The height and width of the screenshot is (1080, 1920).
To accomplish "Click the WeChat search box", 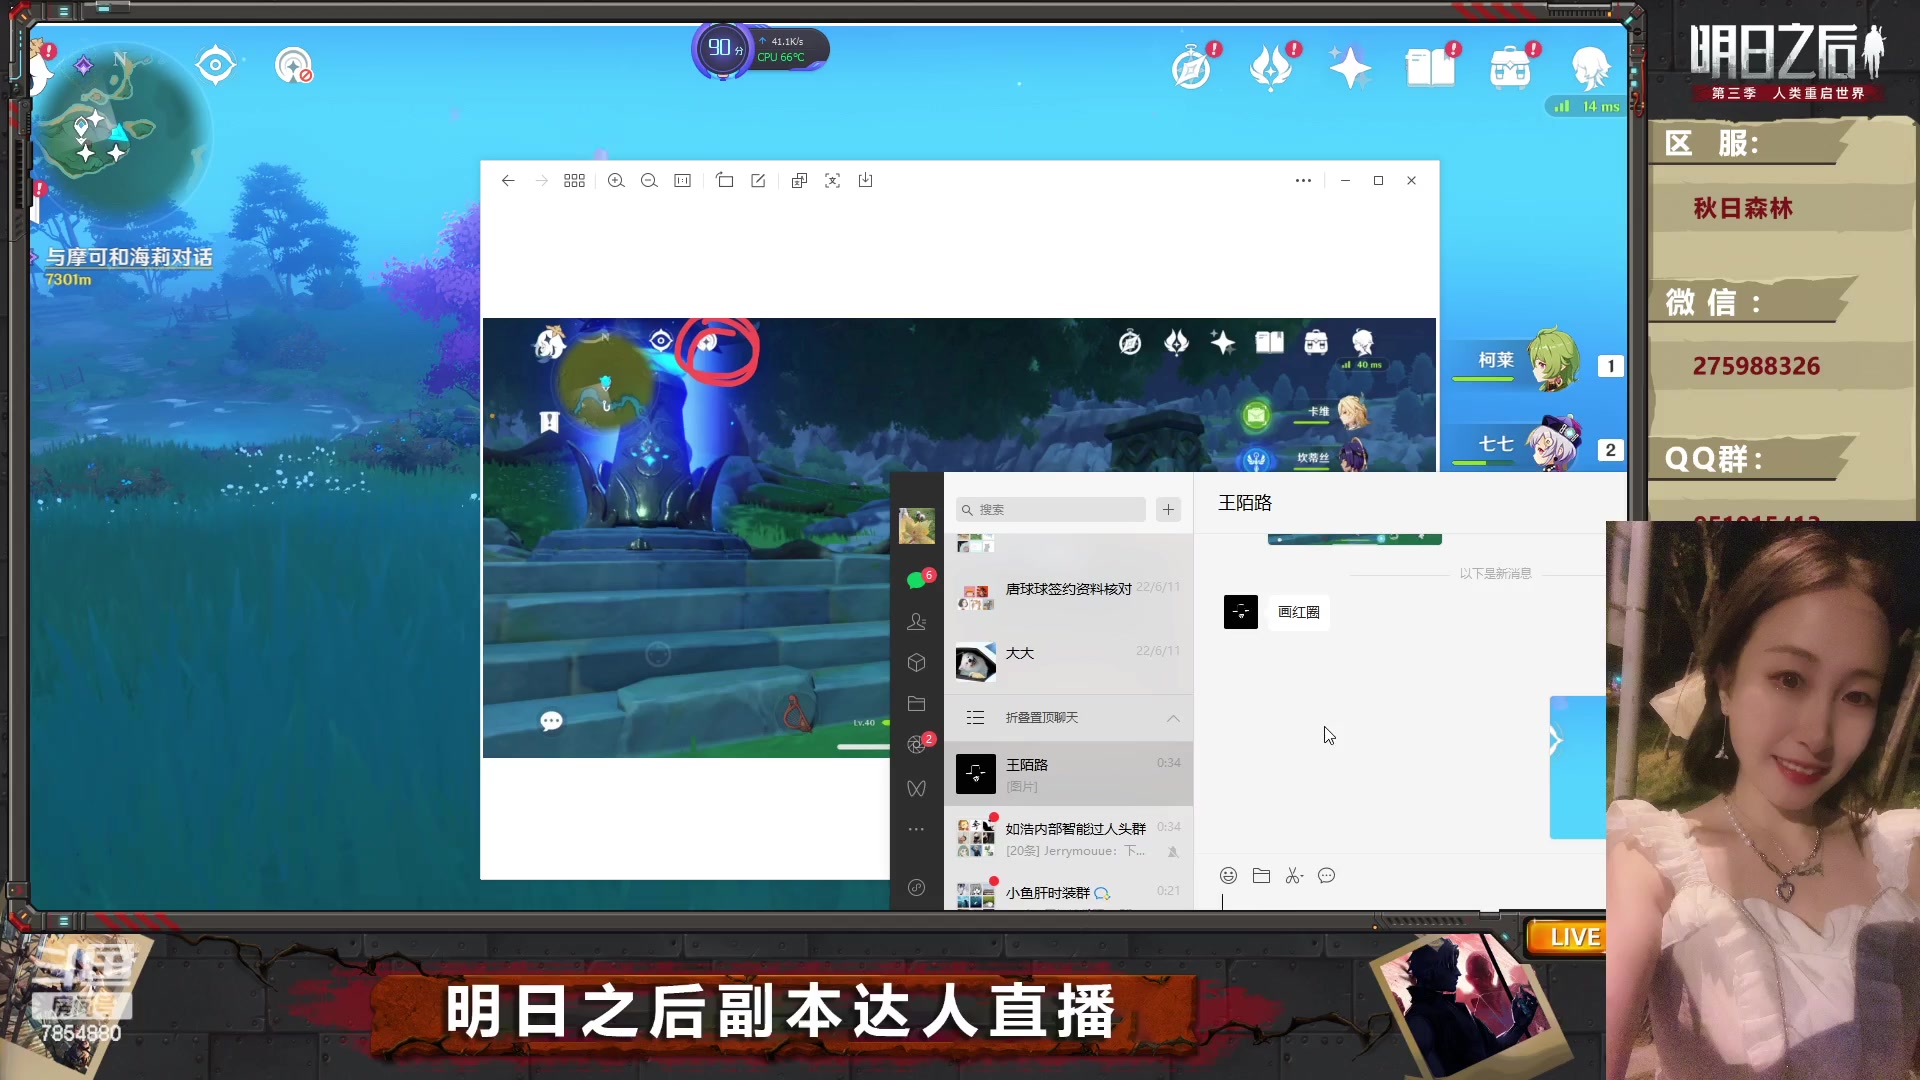I will click(1051, 509).
